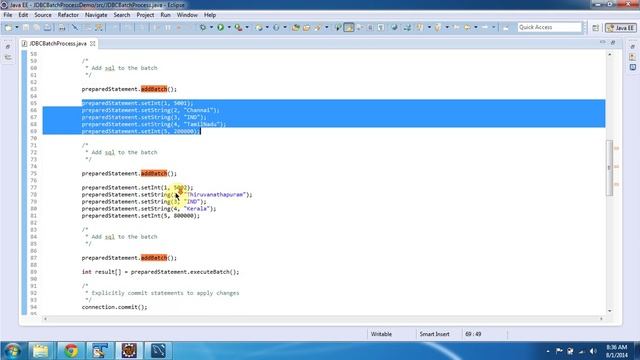640x360 pixels.
Task: Click the top overview ruler occurrence marker
Action: pos(616,148)
